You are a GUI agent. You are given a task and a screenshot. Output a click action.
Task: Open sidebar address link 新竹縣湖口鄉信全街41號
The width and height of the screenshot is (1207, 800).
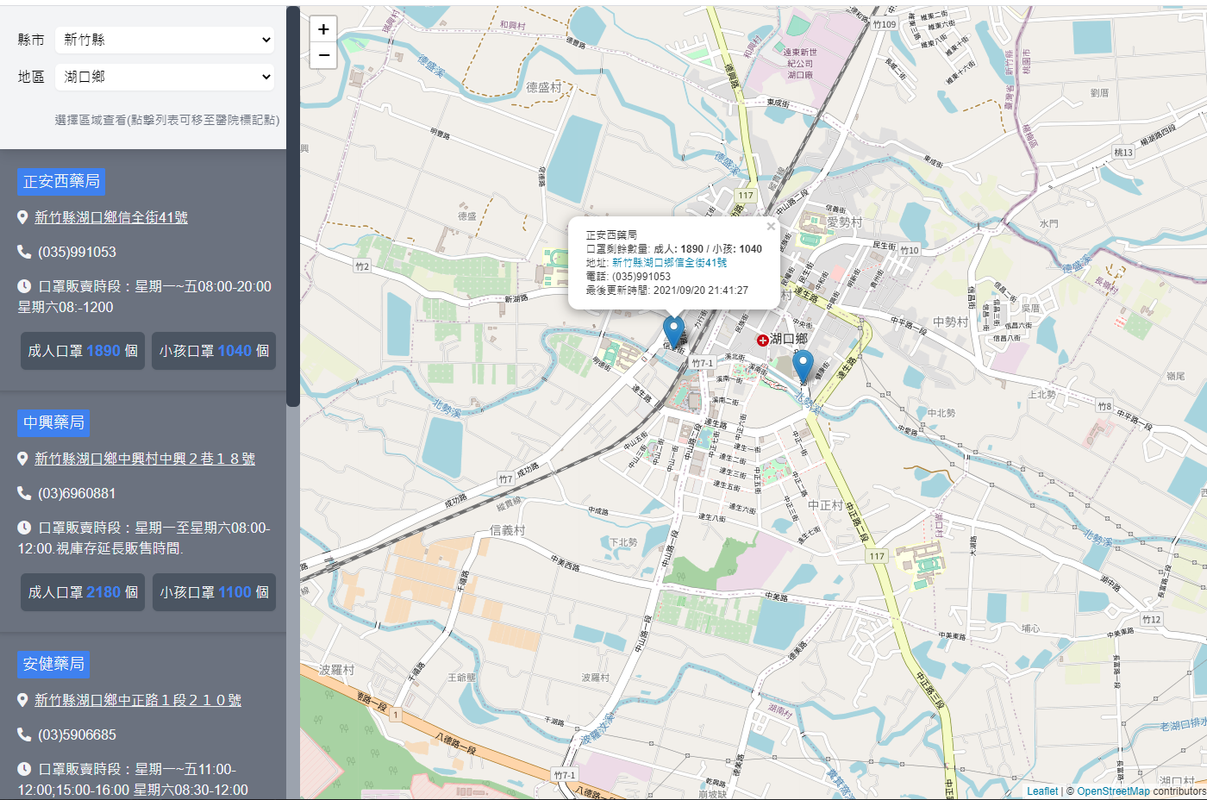(x=111, y=217)
